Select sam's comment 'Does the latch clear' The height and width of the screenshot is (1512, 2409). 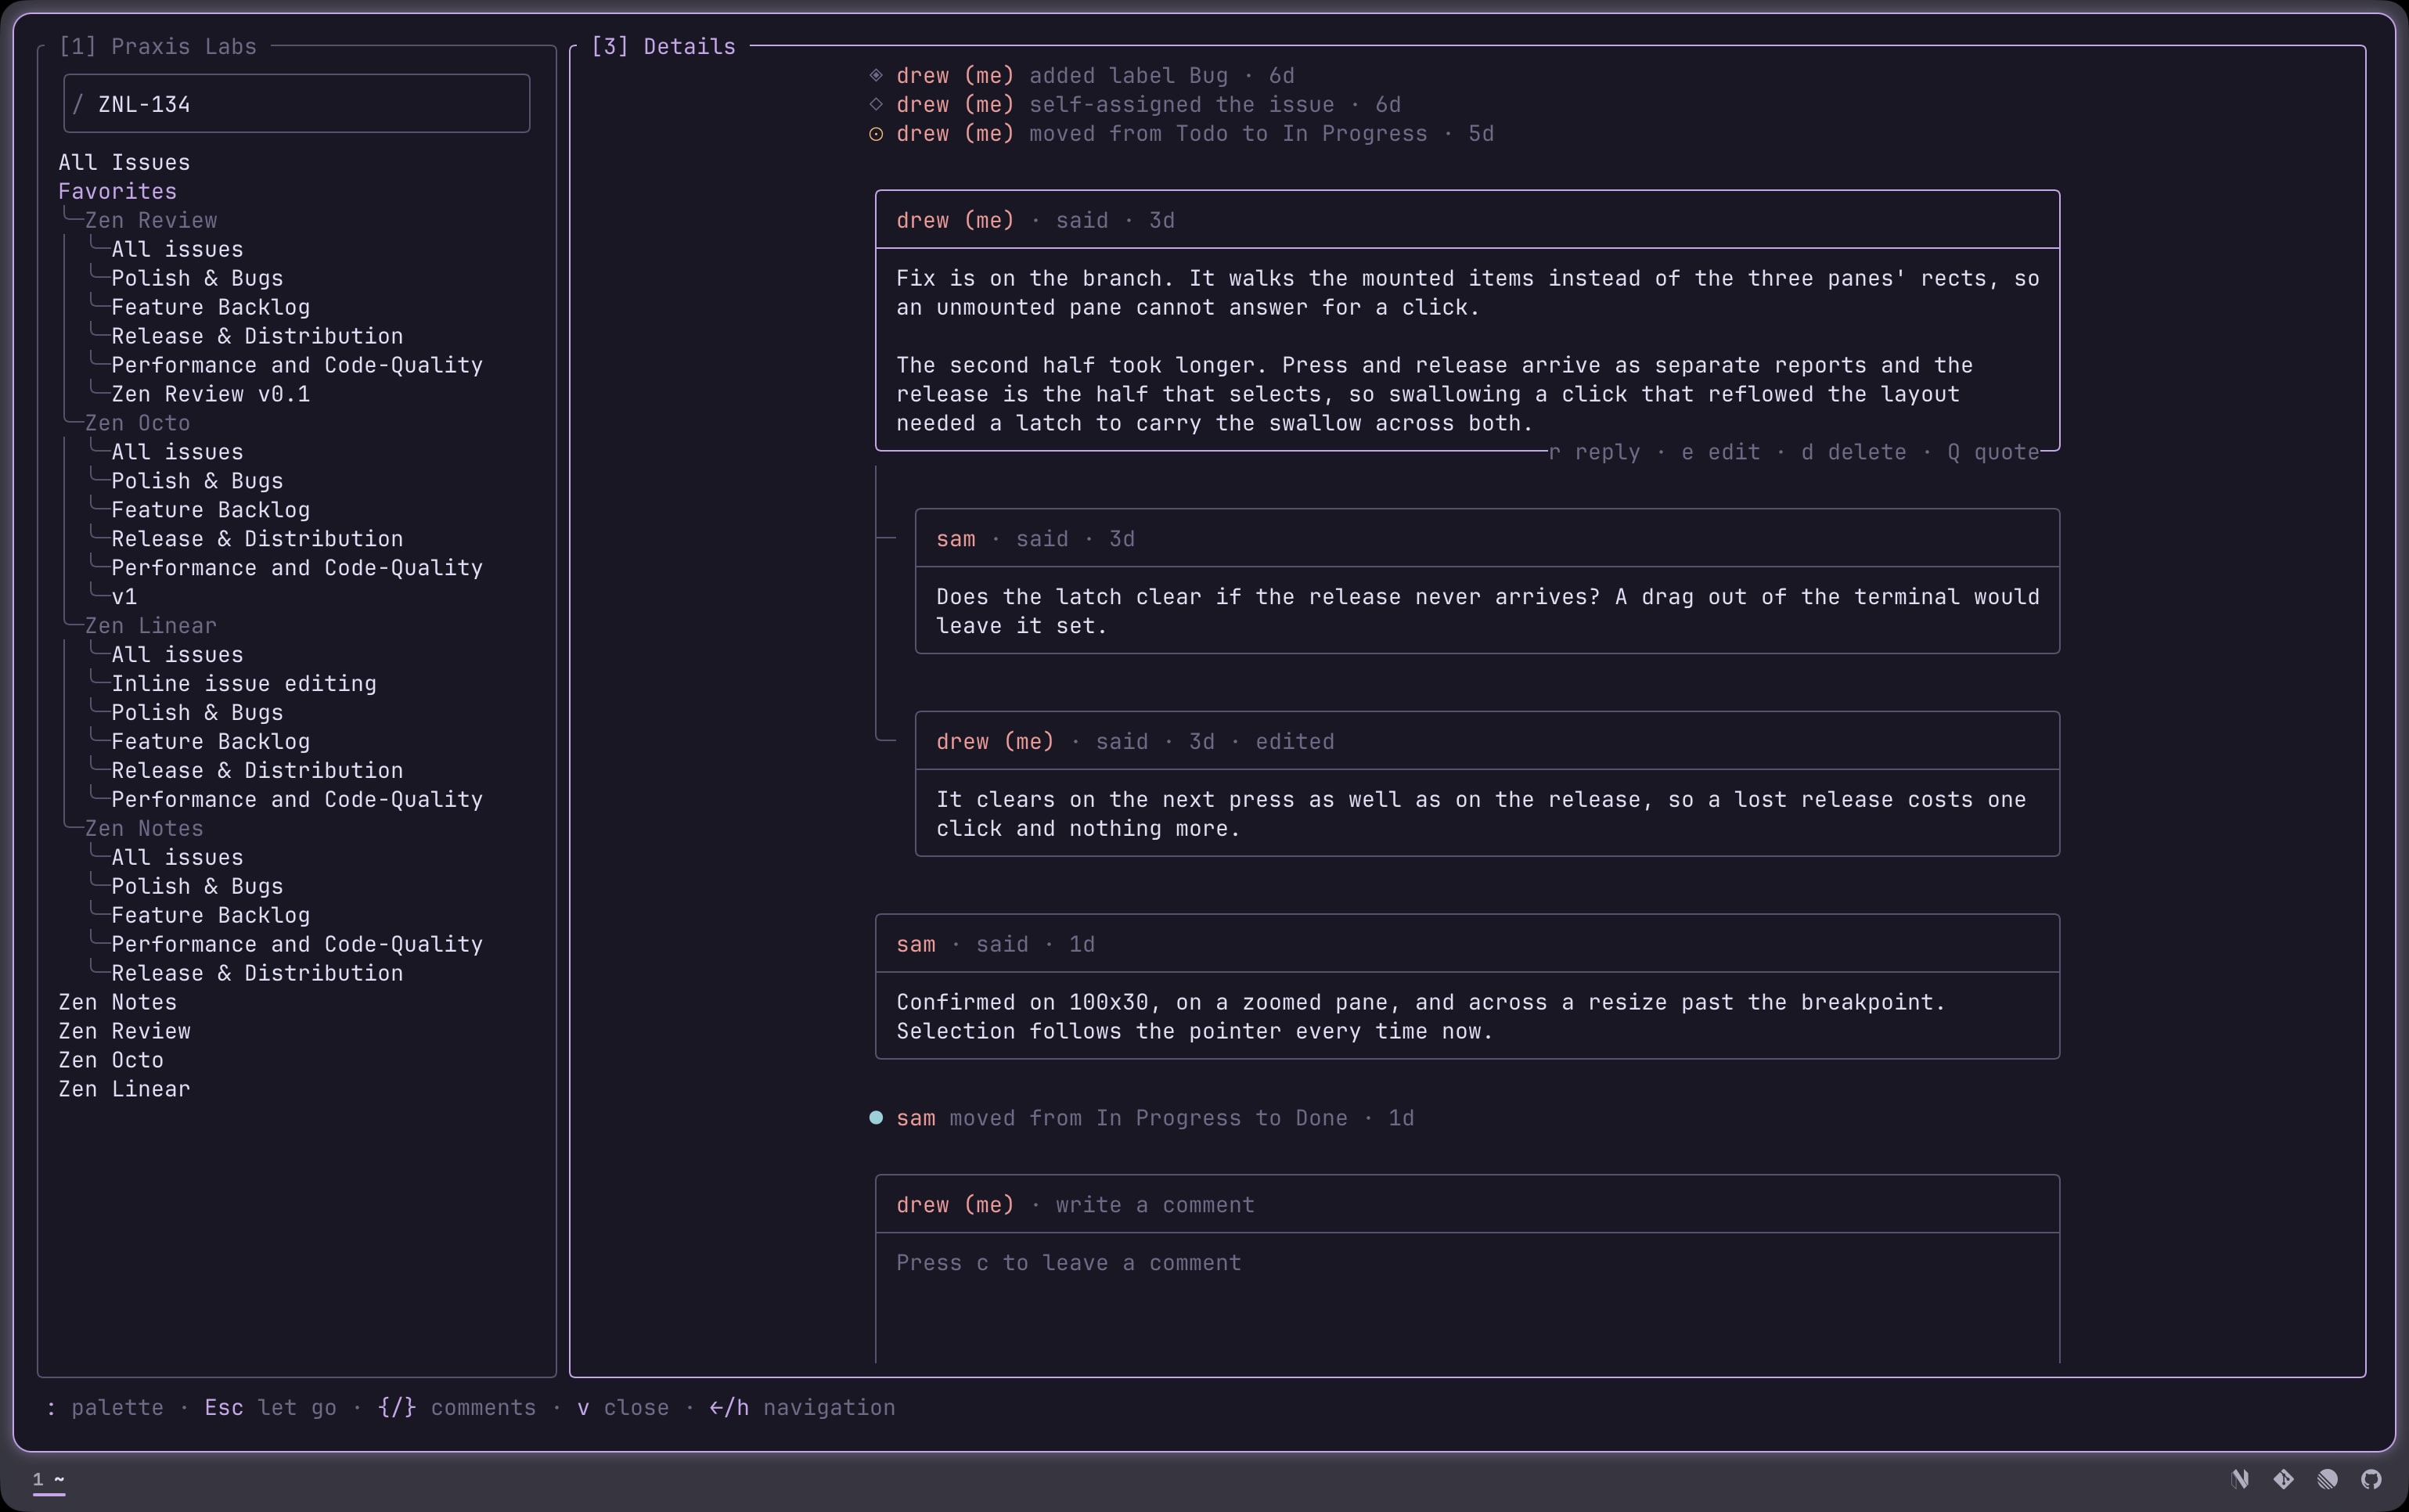[1487, 581]
